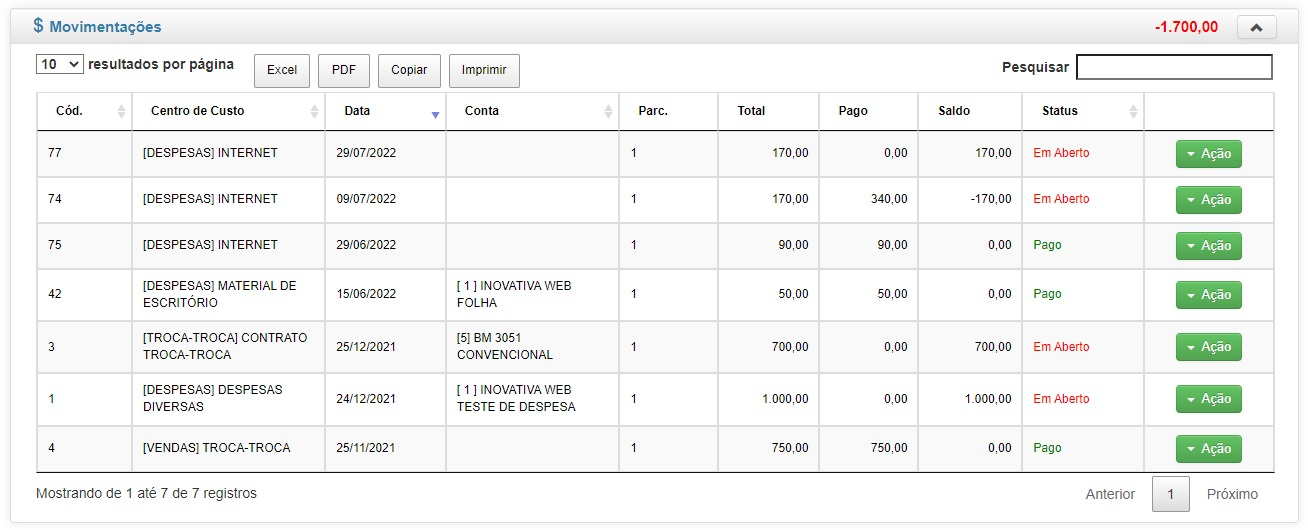Sort by Centro de Custo column arrows

click(315, 111)
